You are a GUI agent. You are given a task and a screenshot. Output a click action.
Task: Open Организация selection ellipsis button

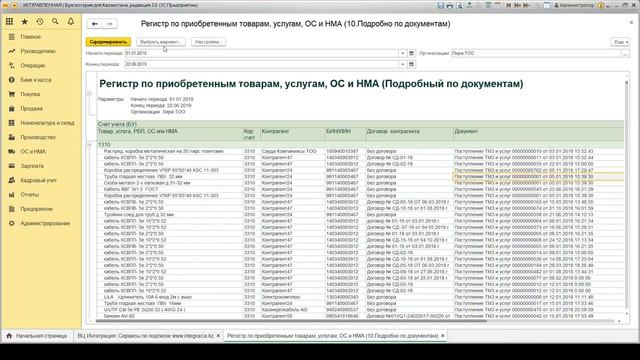tap(625, 53)
